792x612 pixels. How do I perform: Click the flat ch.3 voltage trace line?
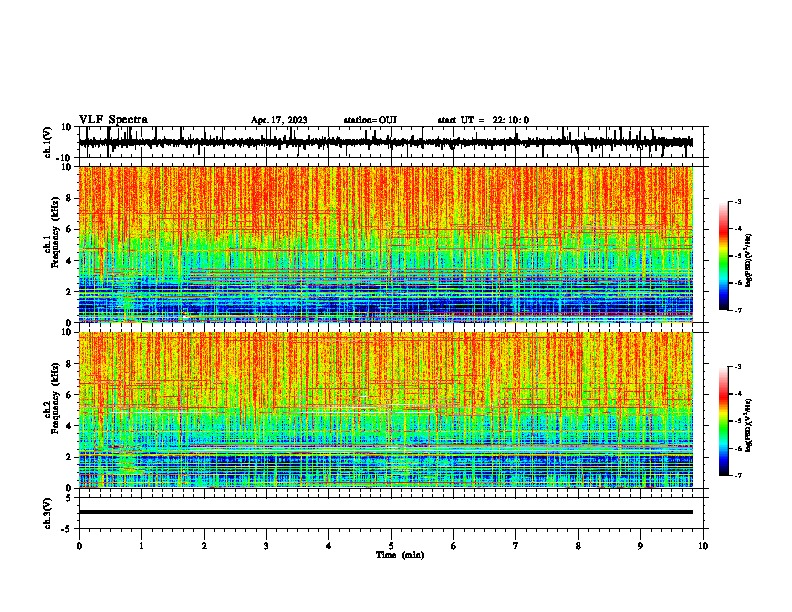pos(385,512)
